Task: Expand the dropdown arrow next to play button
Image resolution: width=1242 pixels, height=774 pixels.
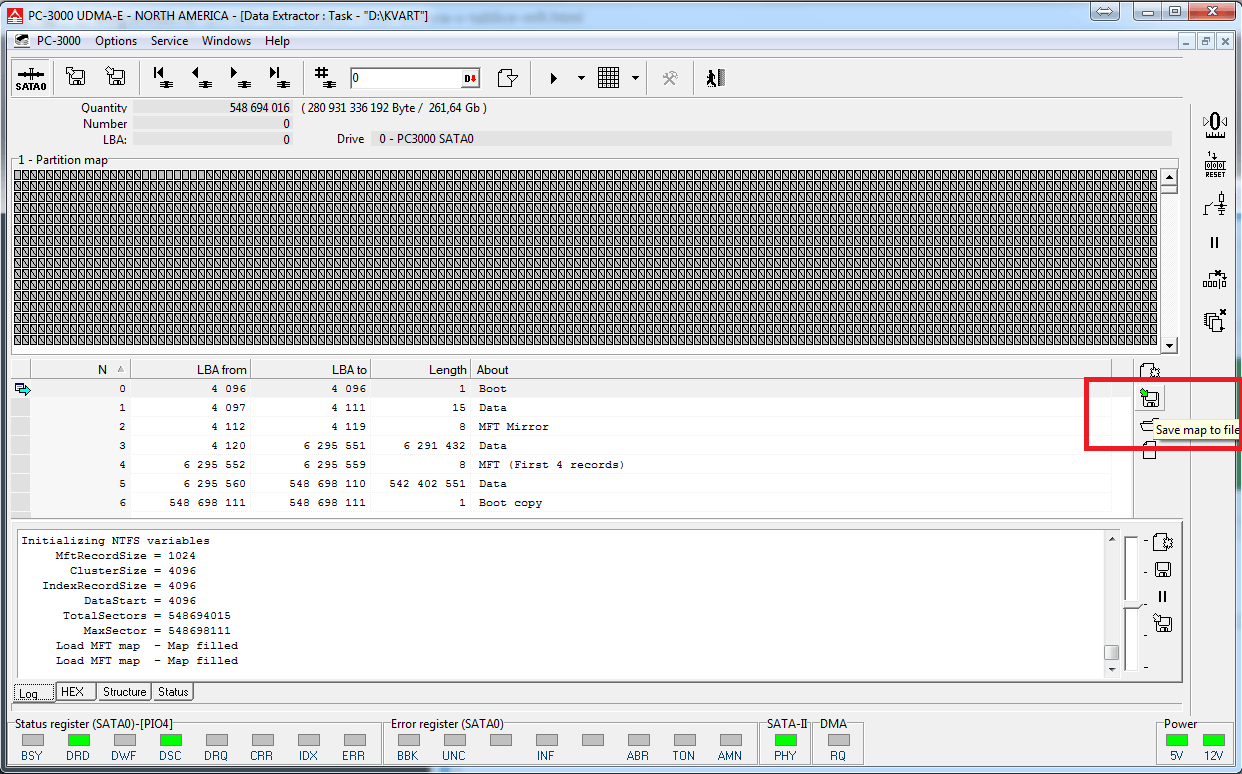Action: [x=581, y=78]
